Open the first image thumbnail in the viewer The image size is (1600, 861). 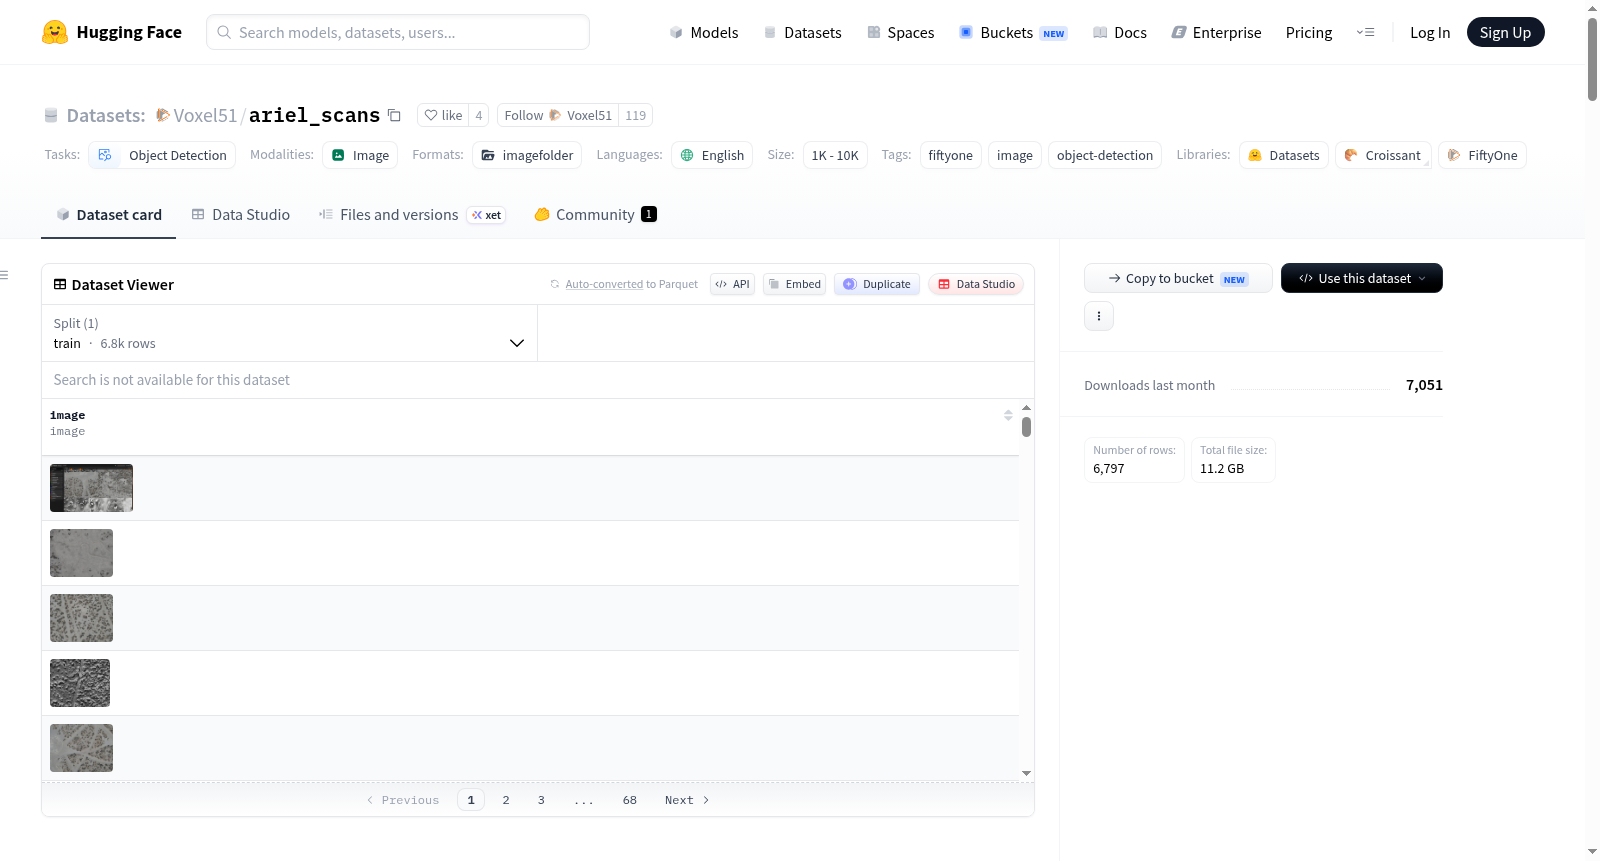[x=91, y=488]
